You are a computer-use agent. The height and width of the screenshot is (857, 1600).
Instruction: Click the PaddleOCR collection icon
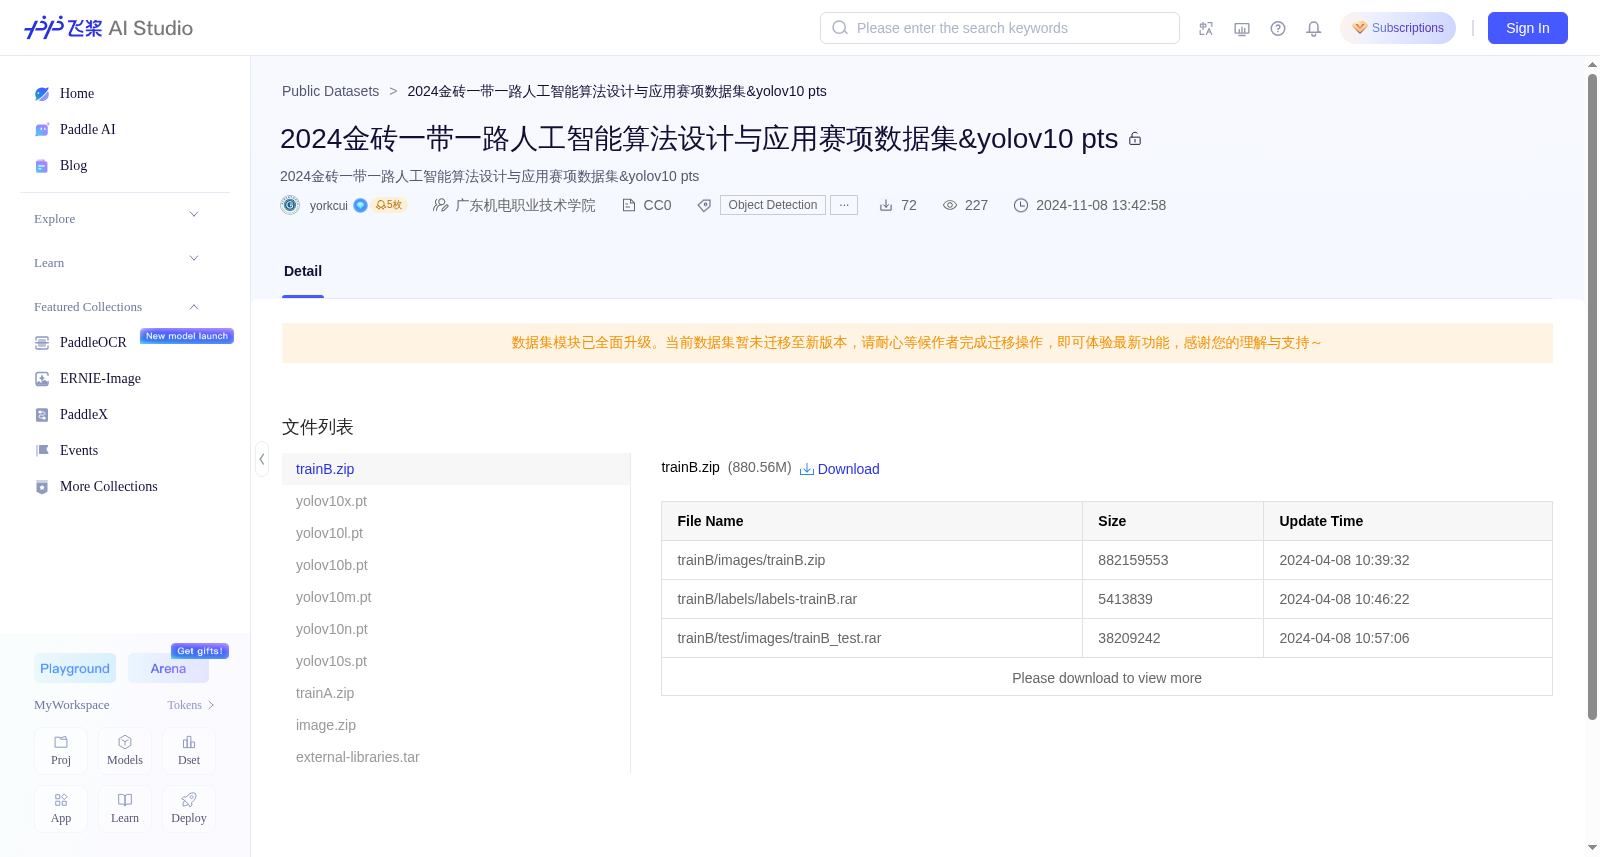coord(42,343)
